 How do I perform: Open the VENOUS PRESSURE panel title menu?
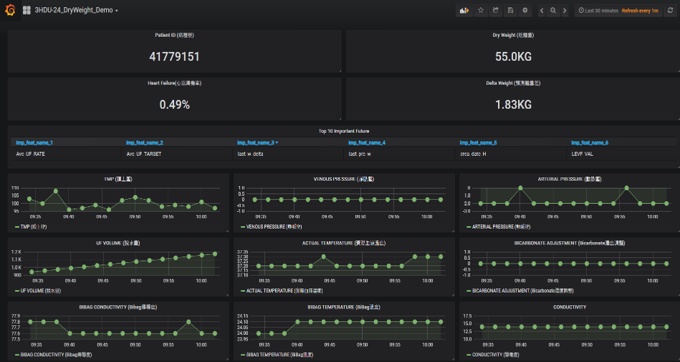pyautogui.click(x=344, y=179)
